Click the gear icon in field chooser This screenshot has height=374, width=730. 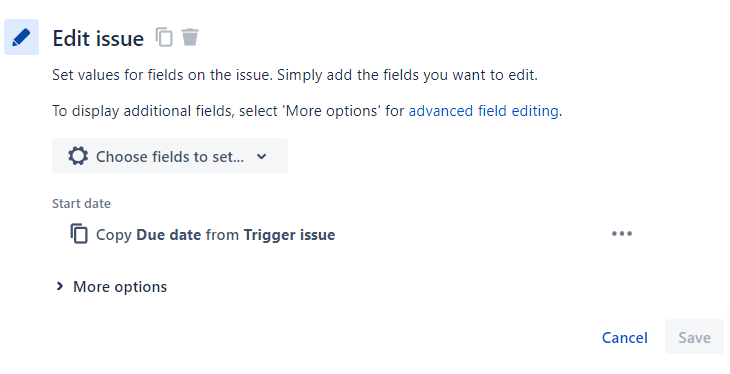point(78,156)
